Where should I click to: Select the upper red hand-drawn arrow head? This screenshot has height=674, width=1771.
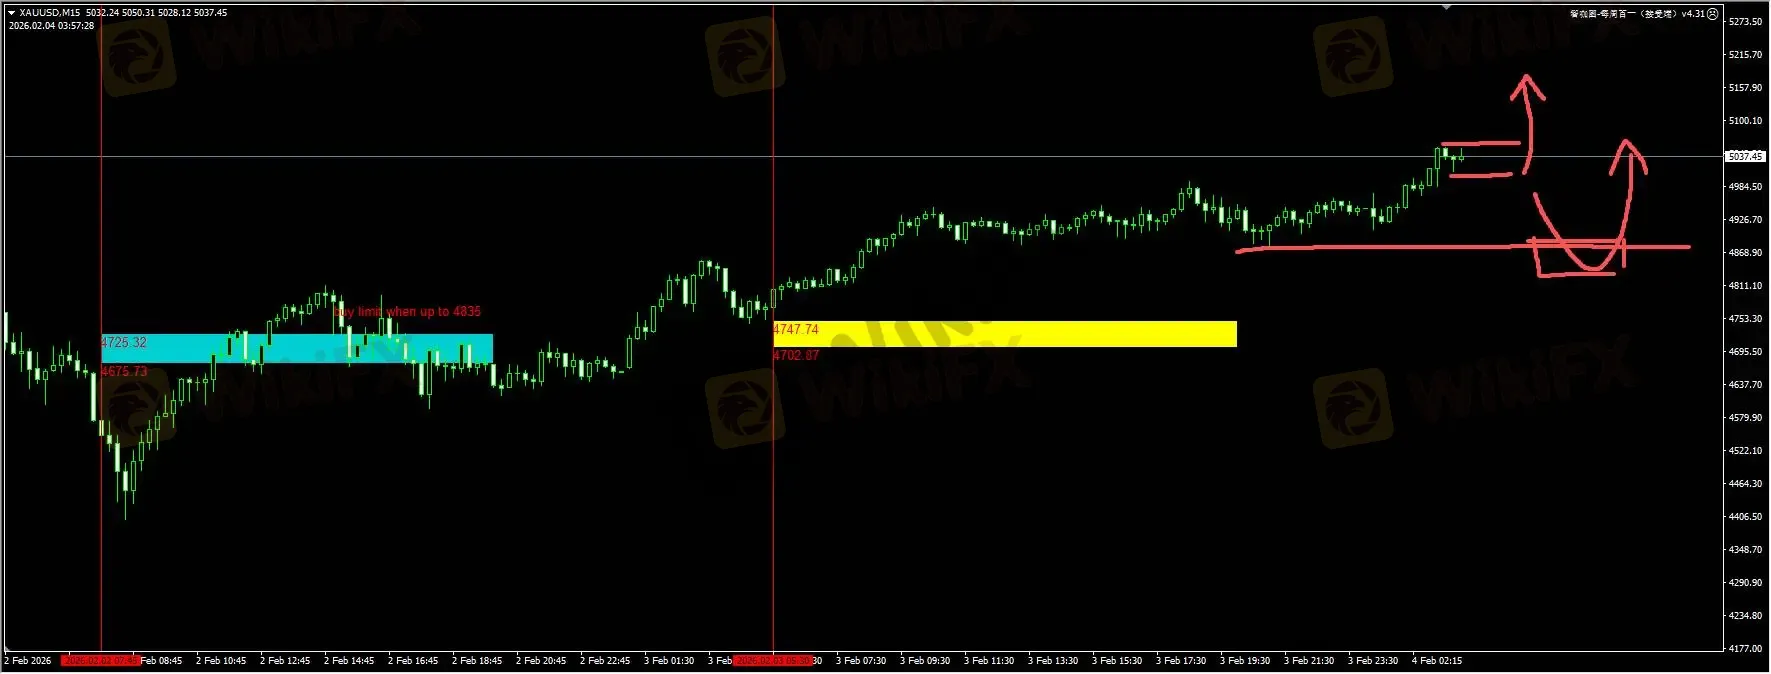click(1526, 85)
